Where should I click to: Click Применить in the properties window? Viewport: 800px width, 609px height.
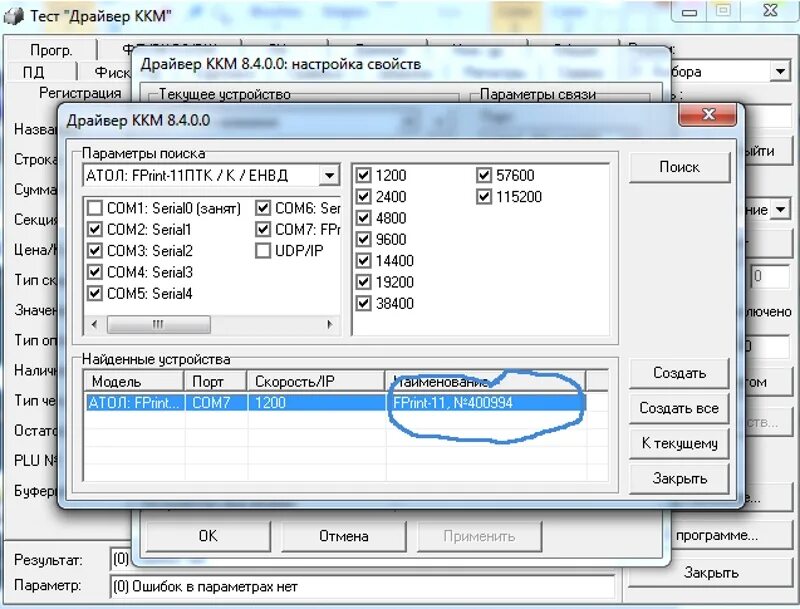coord(479,536)
